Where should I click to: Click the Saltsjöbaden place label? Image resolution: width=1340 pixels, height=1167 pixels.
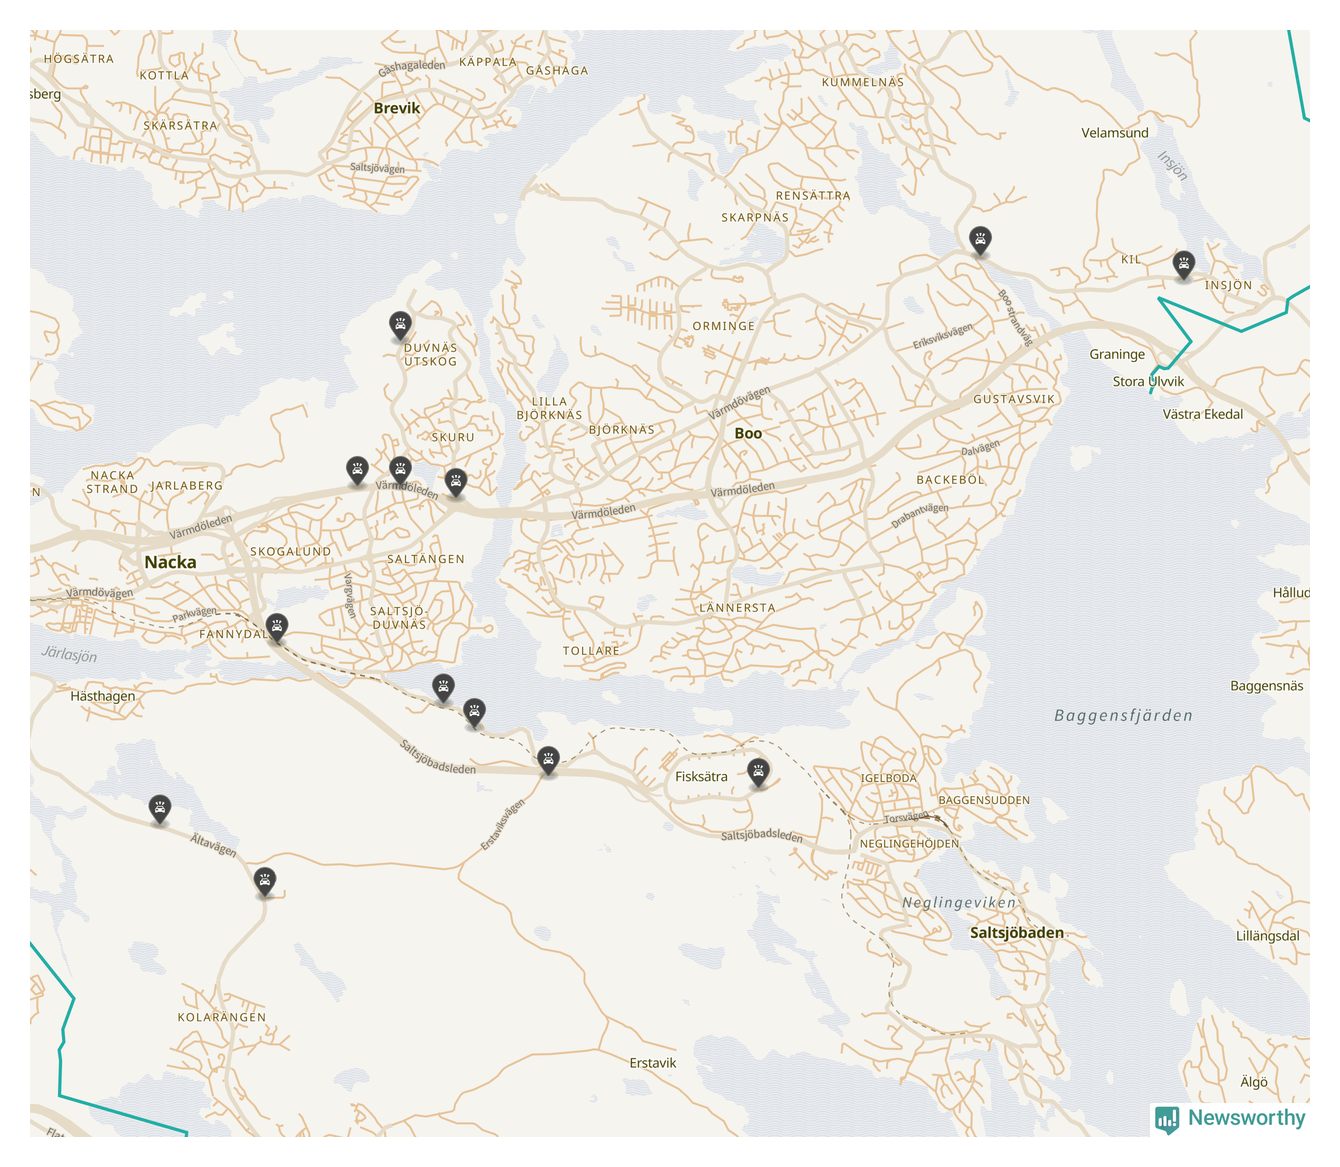(1016, 933)
